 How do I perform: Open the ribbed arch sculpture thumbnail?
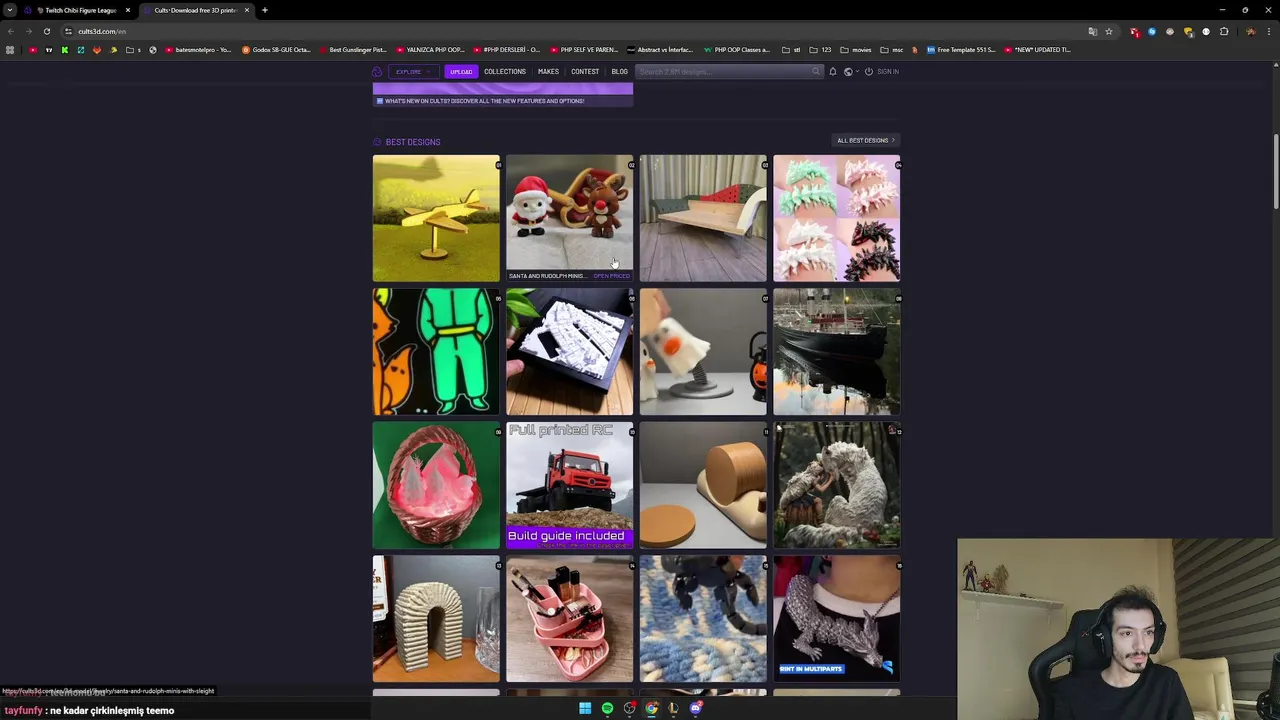[x=436, y=619]
